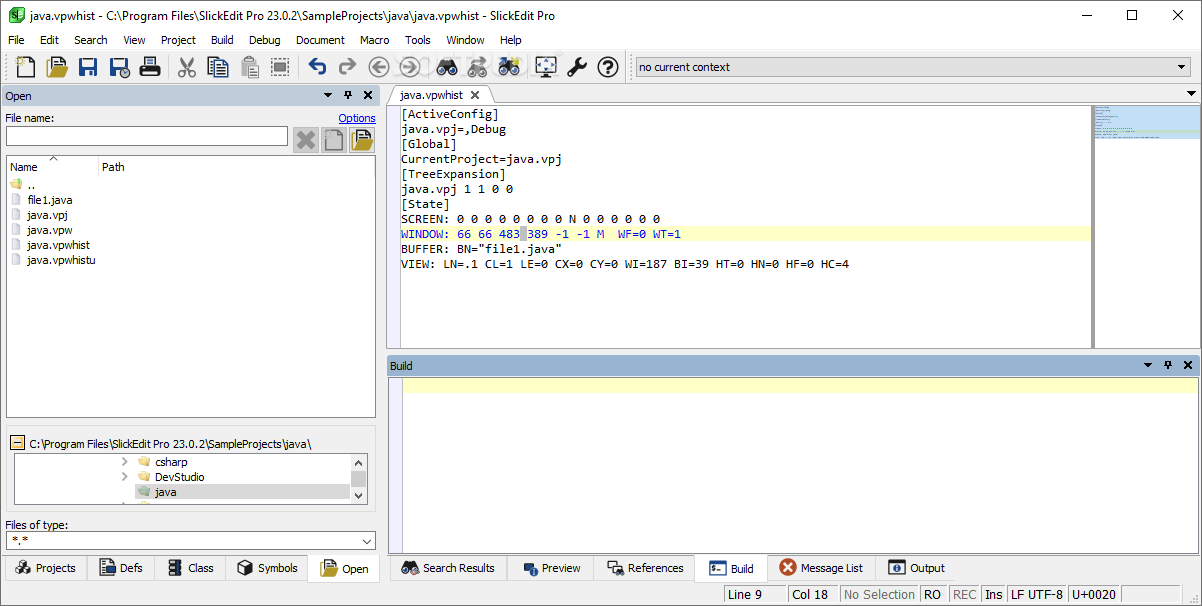Image resolution: width=1202 pixels, height=606 pixels.
Task: Expand the DevStudio folder node
Action: coord(124,477)
